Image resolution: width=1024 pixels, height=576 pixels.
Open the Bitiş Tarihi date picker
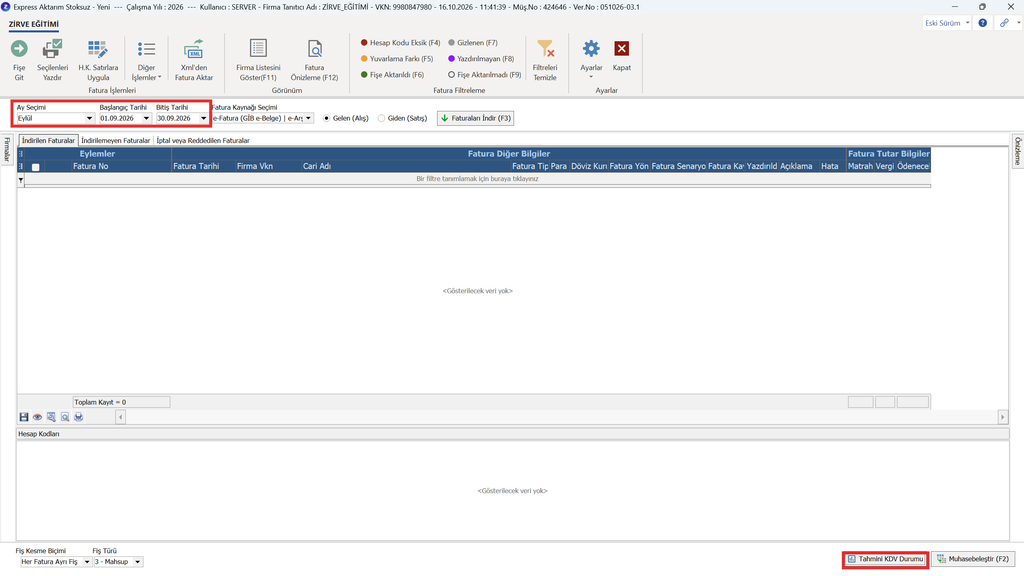click(203, 118)
